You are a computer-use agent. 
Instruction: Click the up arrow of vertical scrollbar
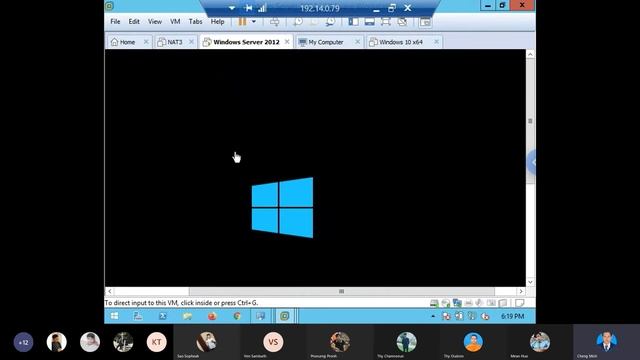[x=530, y=54]
